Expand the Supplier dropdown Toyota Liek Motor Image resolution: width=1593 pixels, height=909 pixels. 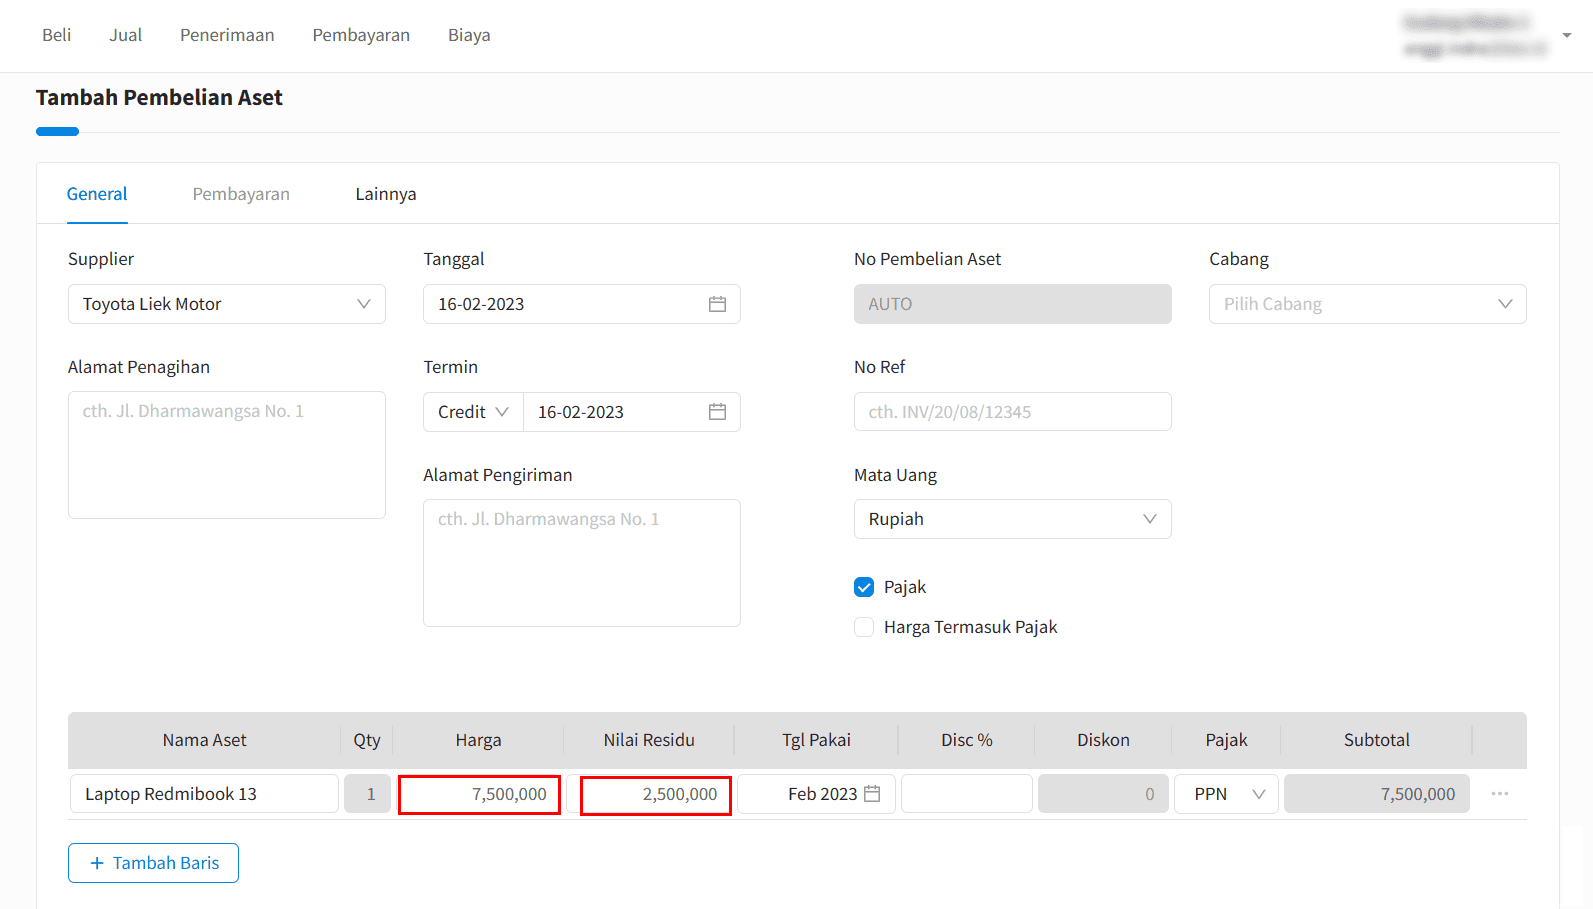point(227,304)
